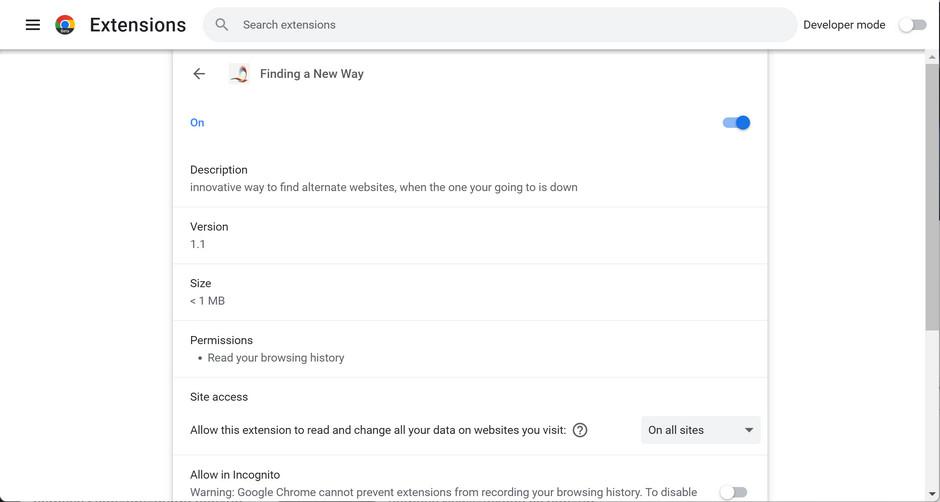Click the scrollbar up arrow
Screen dimensions: 940x502
click(932, 58)
